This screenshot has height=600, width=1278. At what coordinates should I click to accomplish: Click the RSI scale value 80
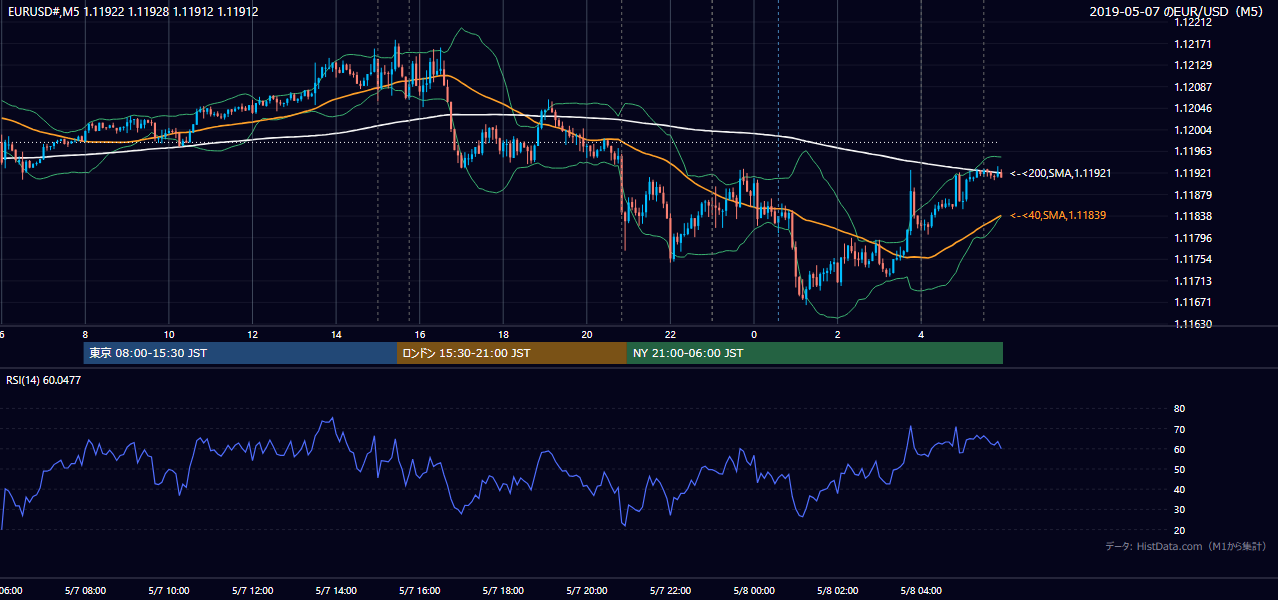click(1179, 409)
